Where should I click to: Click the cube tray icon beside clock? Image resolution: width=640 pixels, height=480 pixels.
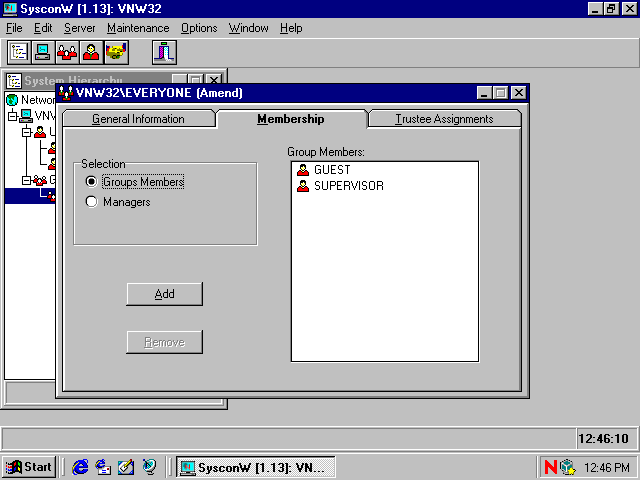[x=567, y=467]
